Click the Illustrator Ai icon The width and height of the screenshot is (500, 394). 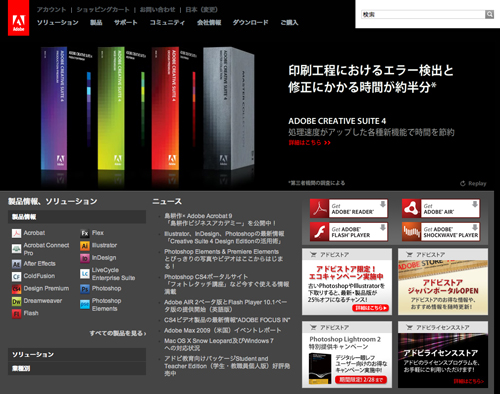(x=85, y=246)
